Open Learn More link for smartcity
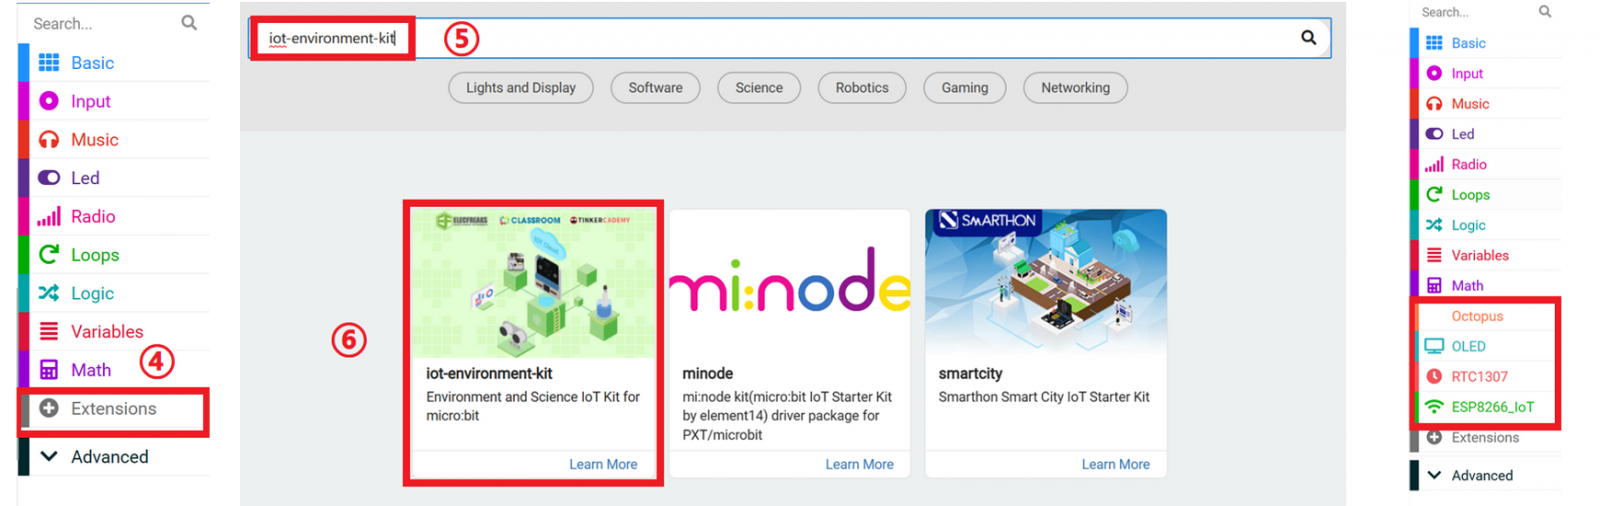The width and height of the screenshot is (1600, 506). 1115,464
